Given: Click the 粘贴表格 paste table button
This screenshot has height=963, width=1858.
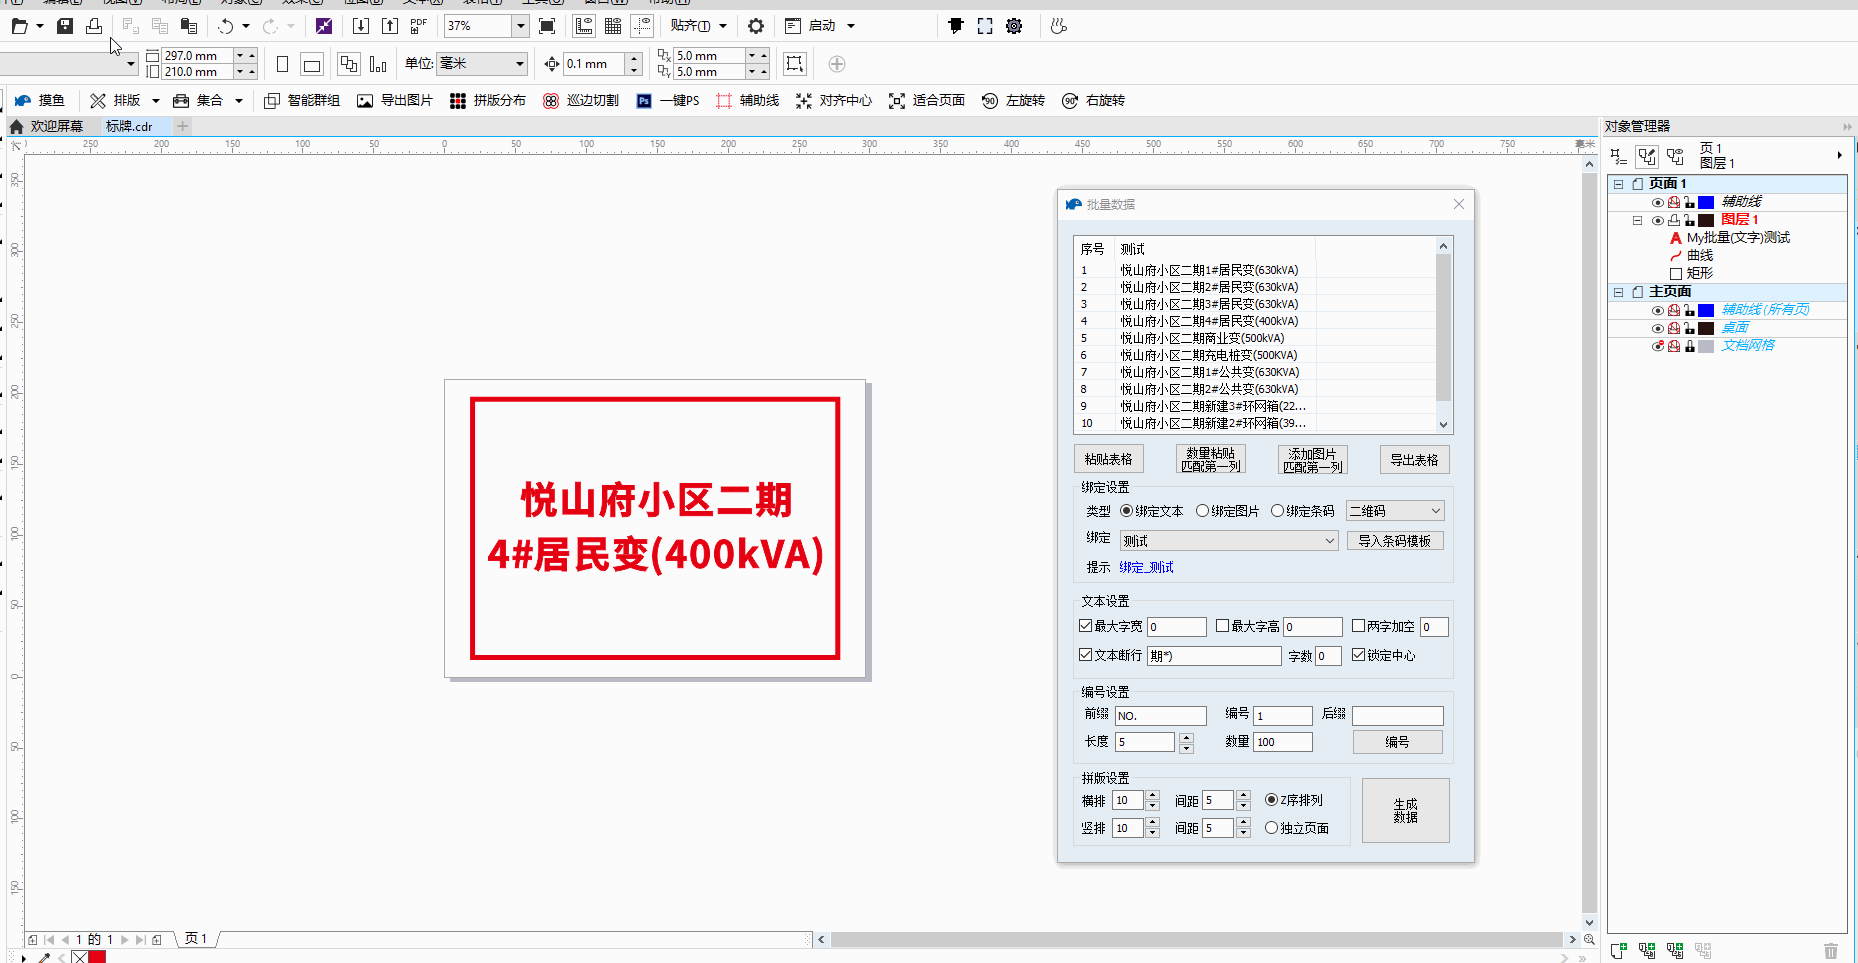Looking at the screenshot, I should (1108, 459).
